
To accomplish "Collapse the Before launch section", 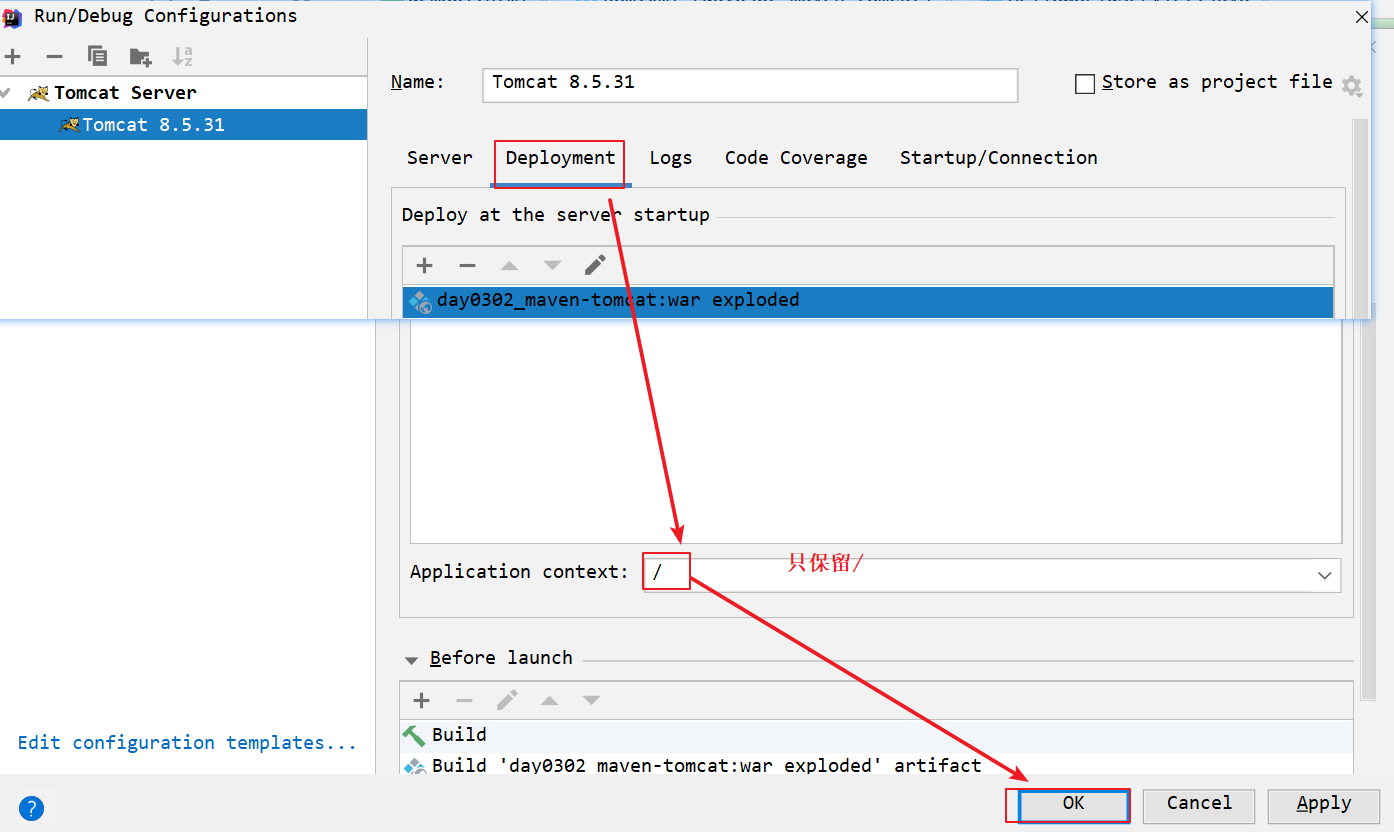I will tap(411, 660).
